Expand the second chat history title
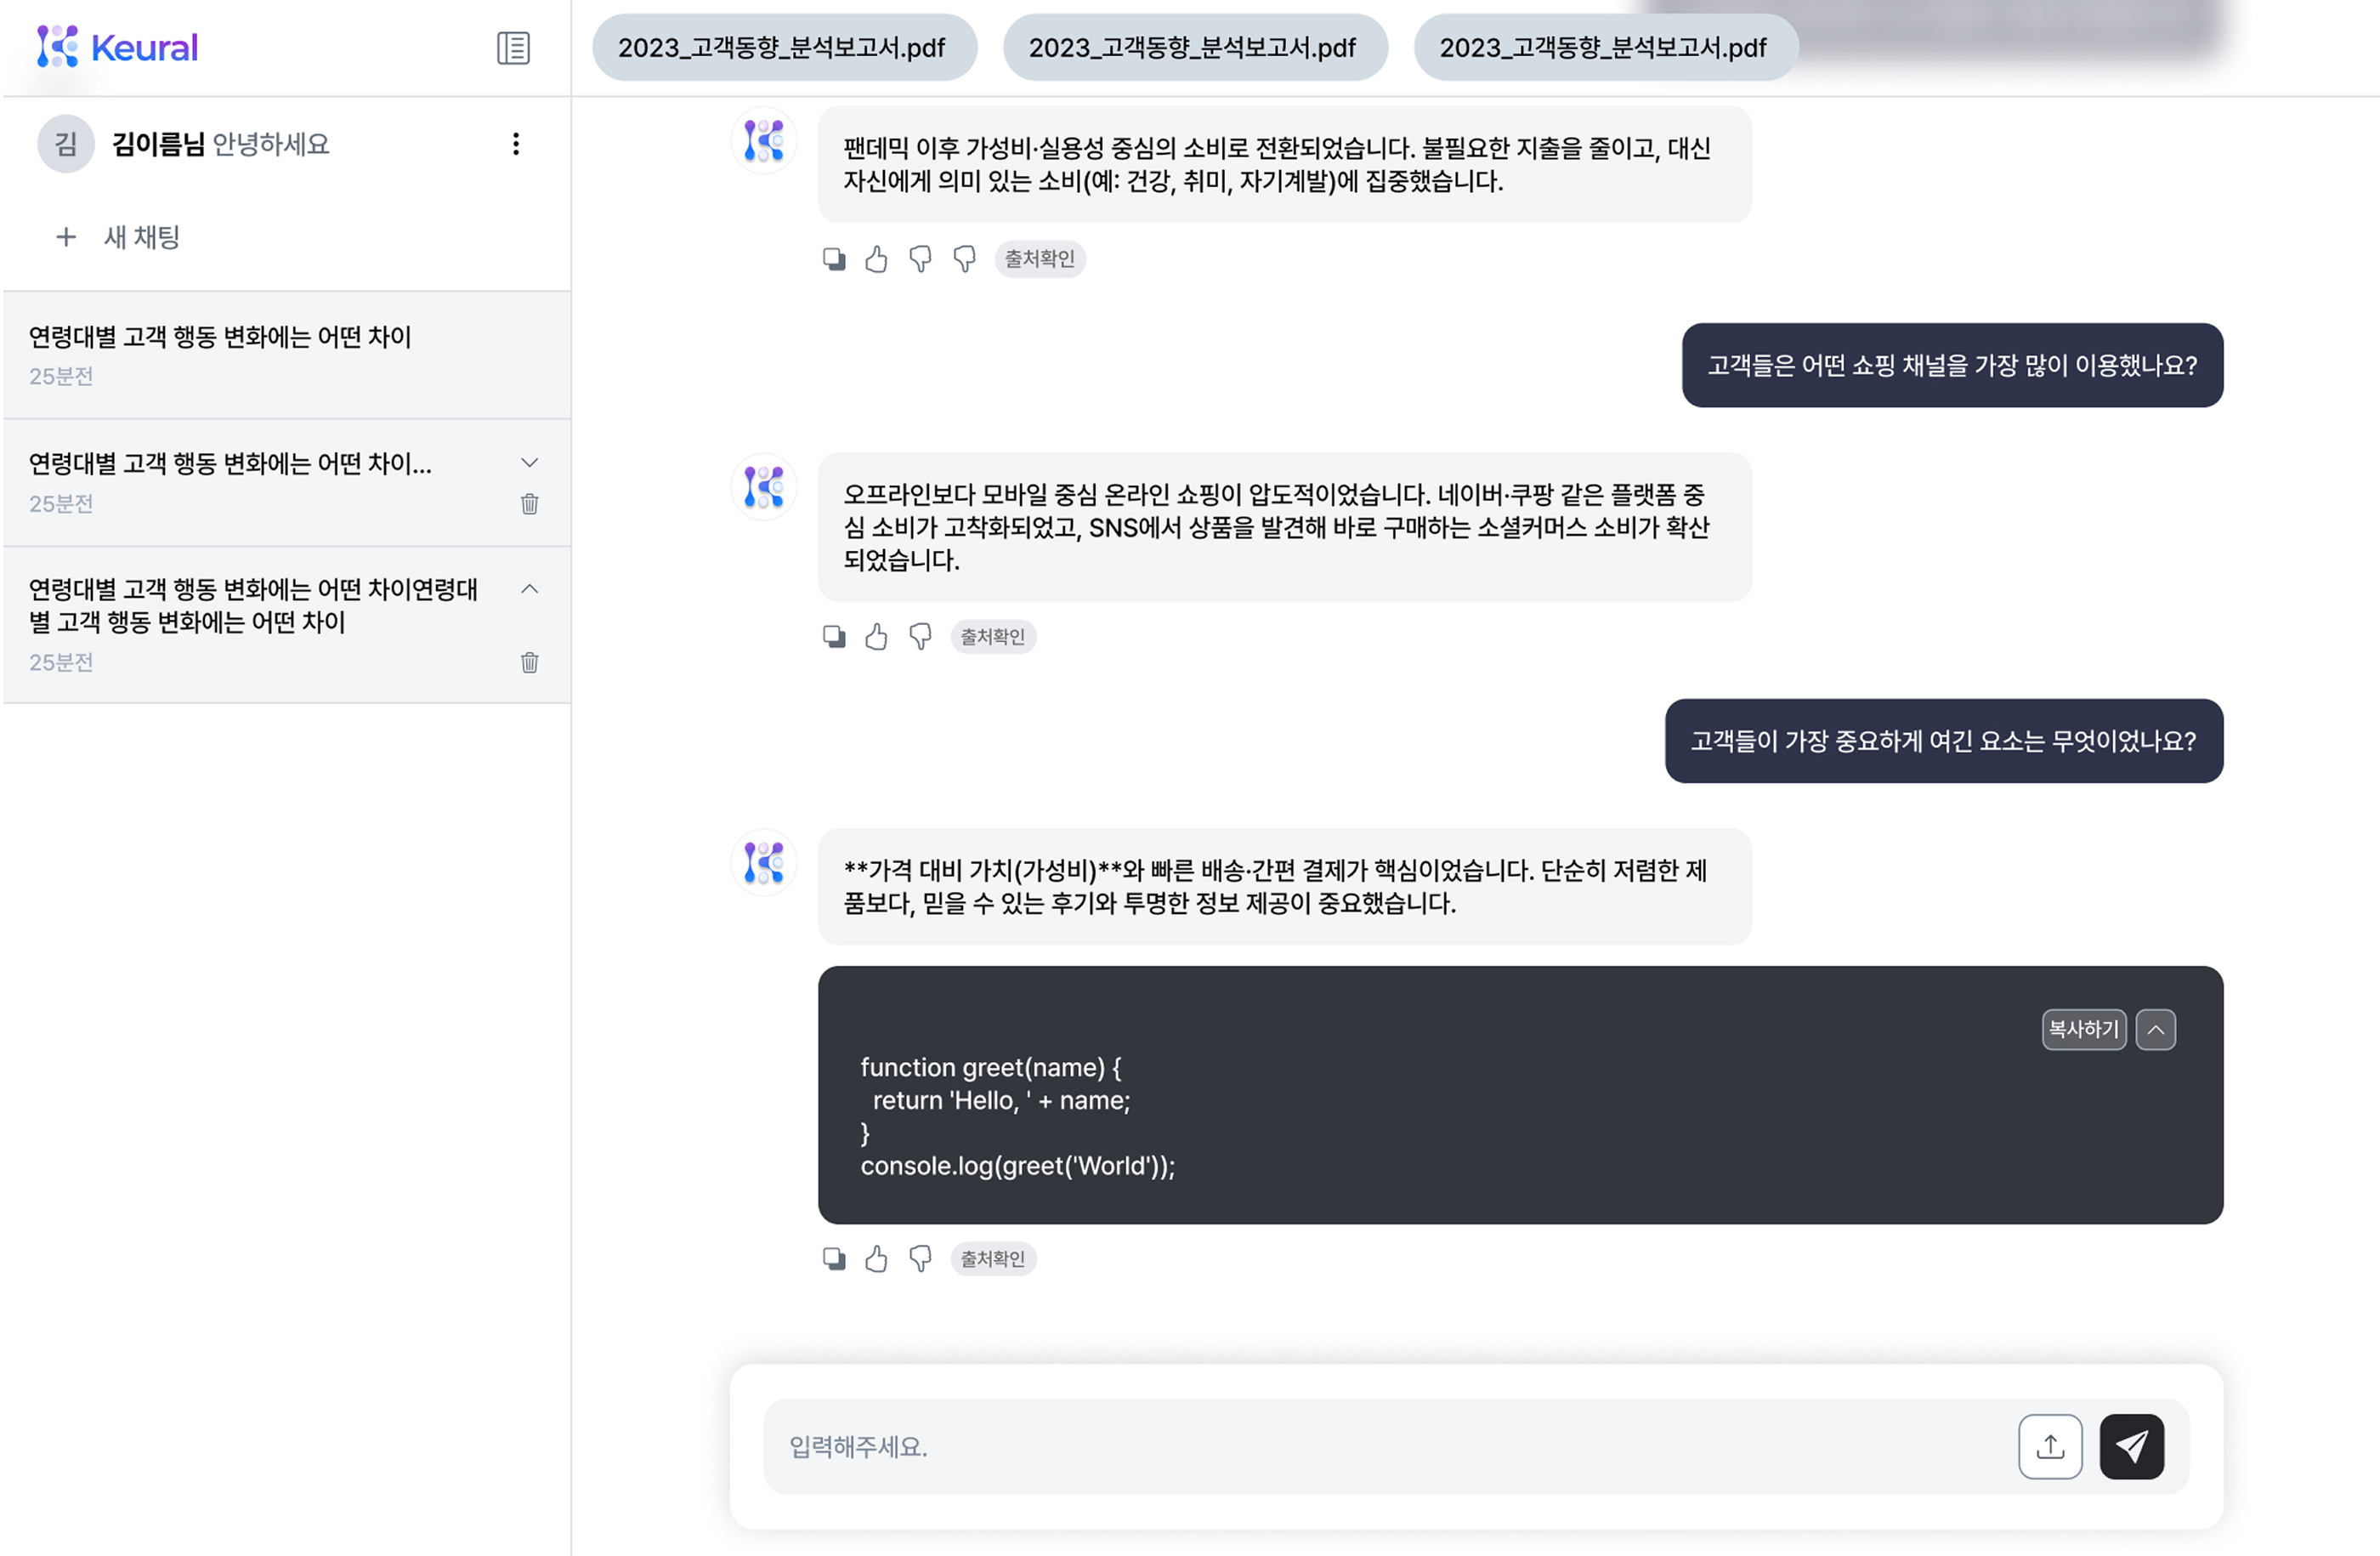Screen dimensions: 2380x1556 pyautogui.click(x=530, y=462)
